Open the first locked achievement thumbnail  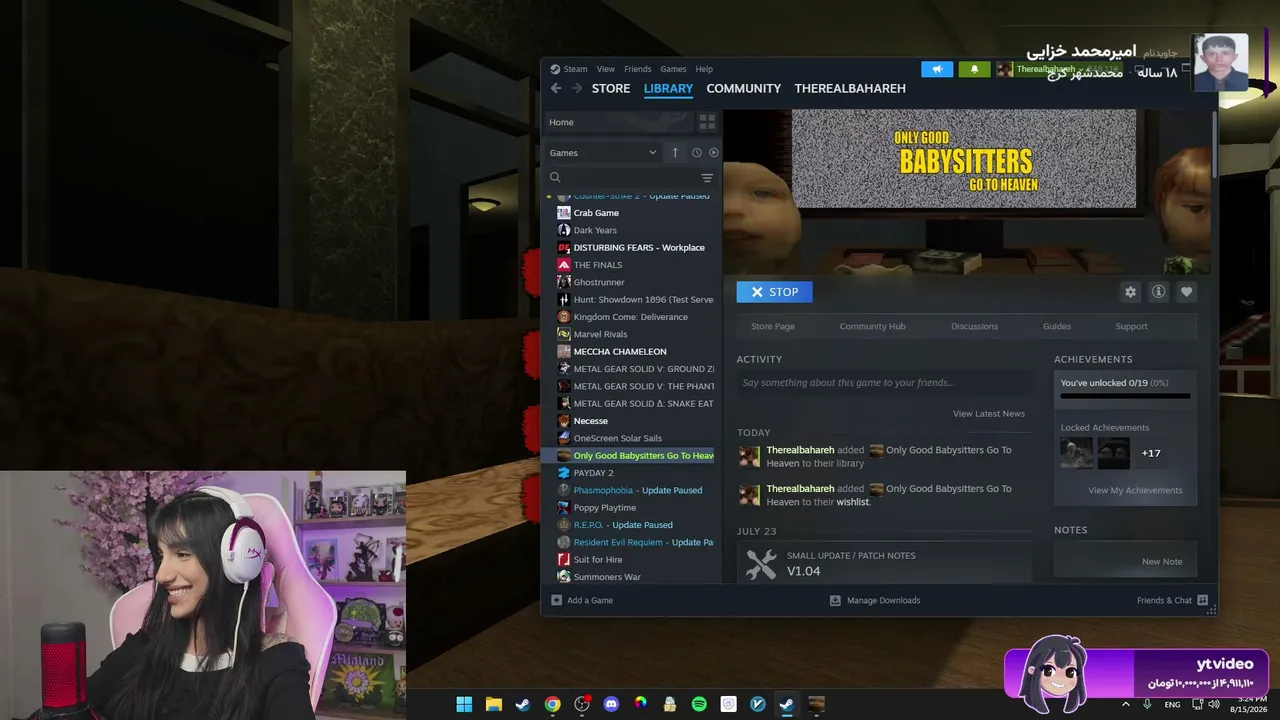point(1077,453)
